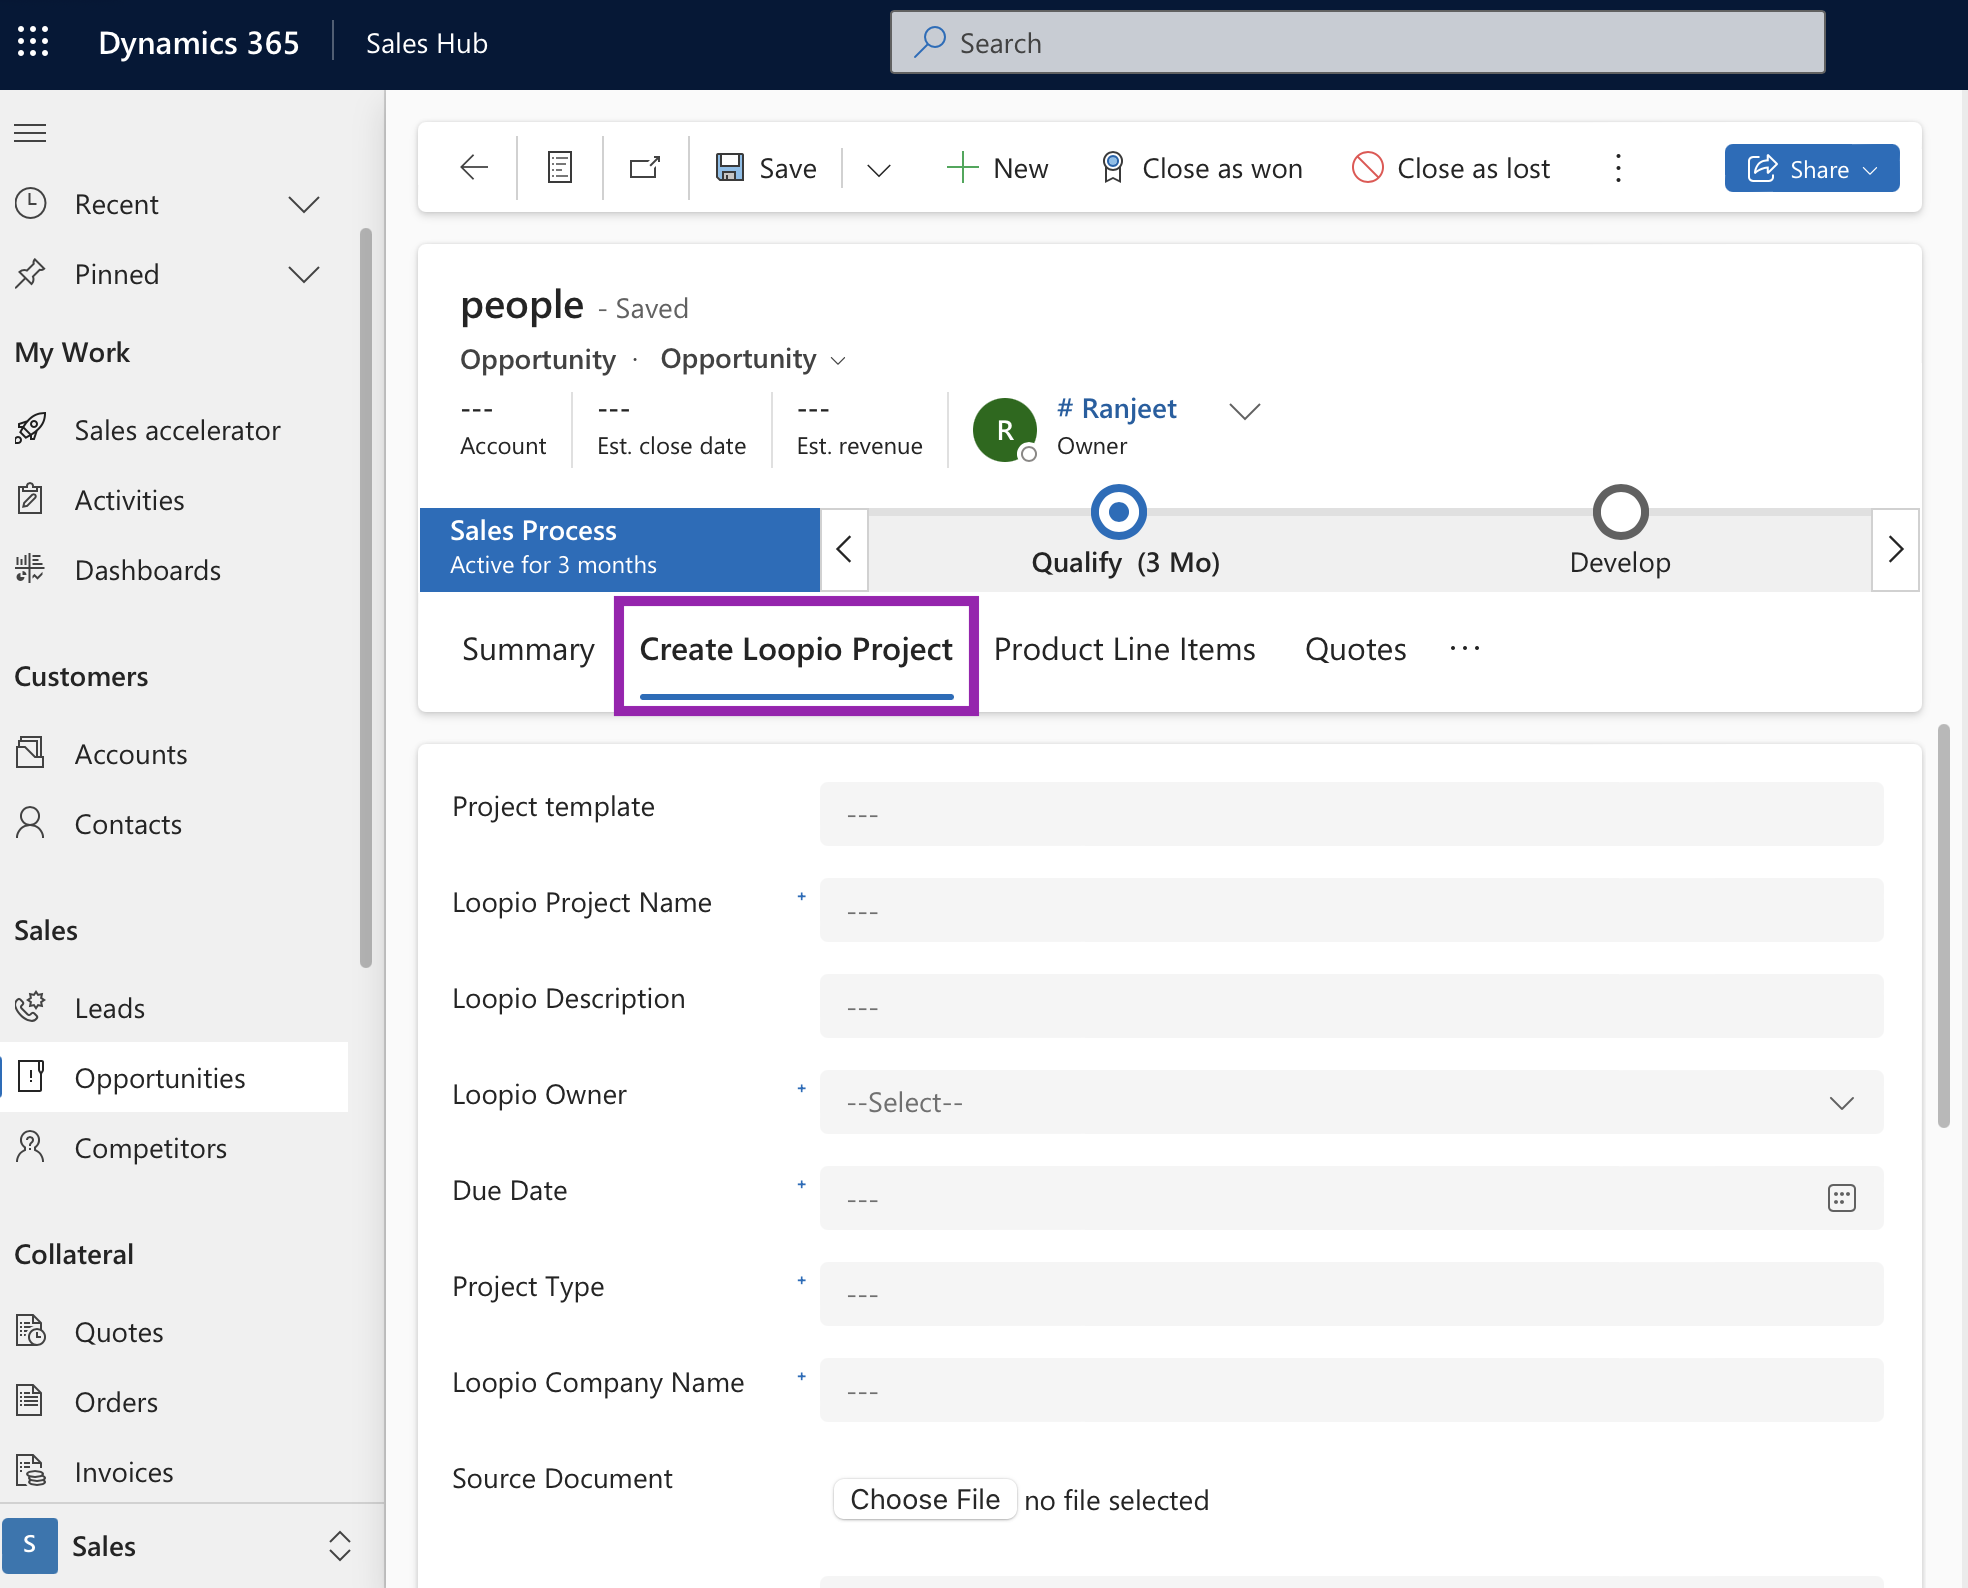Viewport: 1968px width, 1588px height.
Task: Expand the Save options dropdown arrow
Action: 878,169
